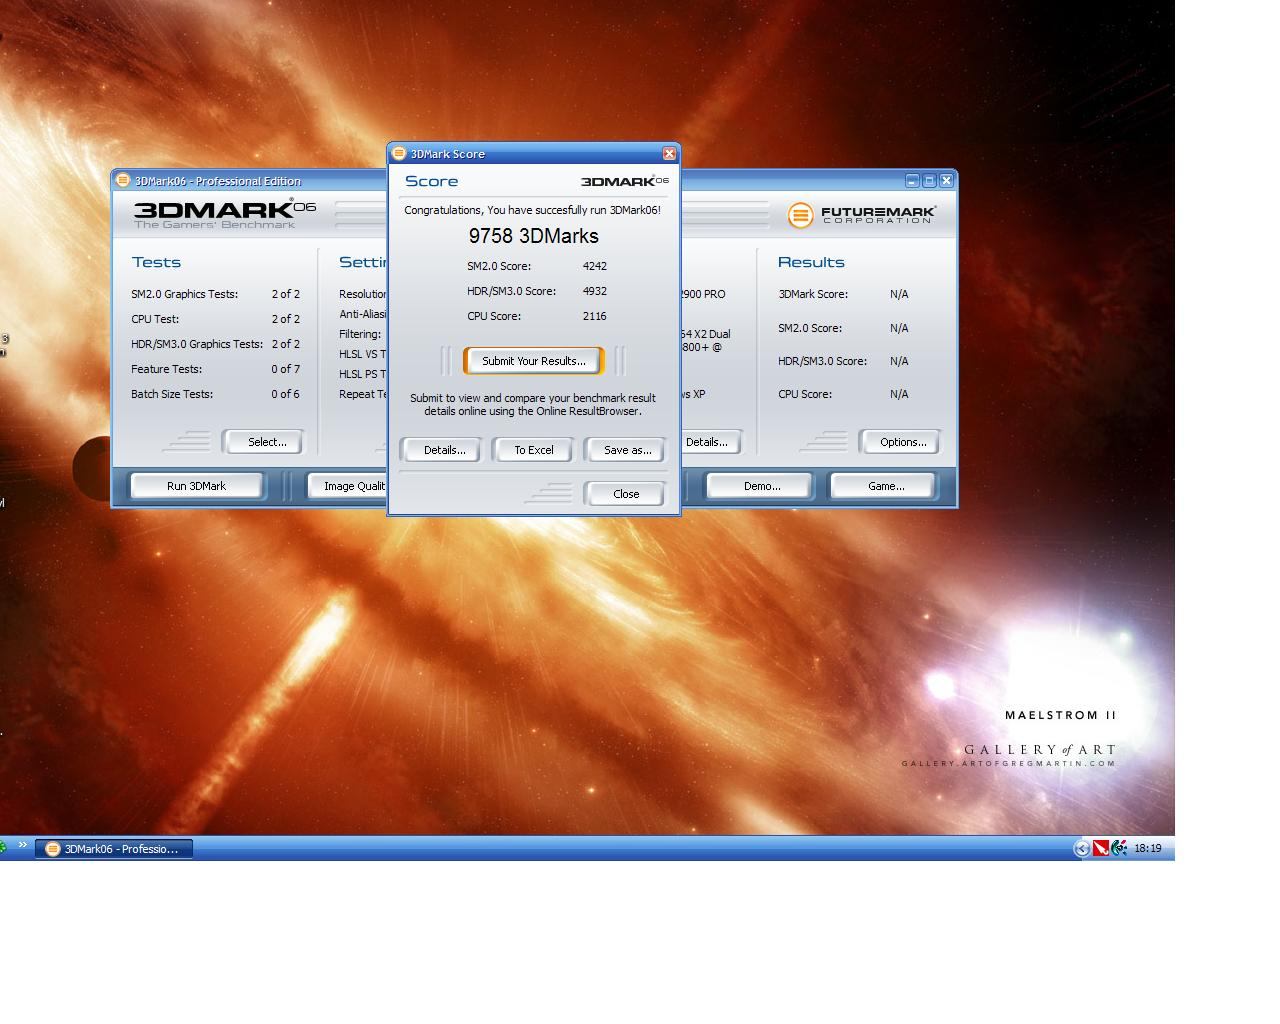Image resolution: width=1280 pixels, height=1024 pixels.
Task: Close the 3DMark06 Professional Edition window
Action: [x=946, y=181]
